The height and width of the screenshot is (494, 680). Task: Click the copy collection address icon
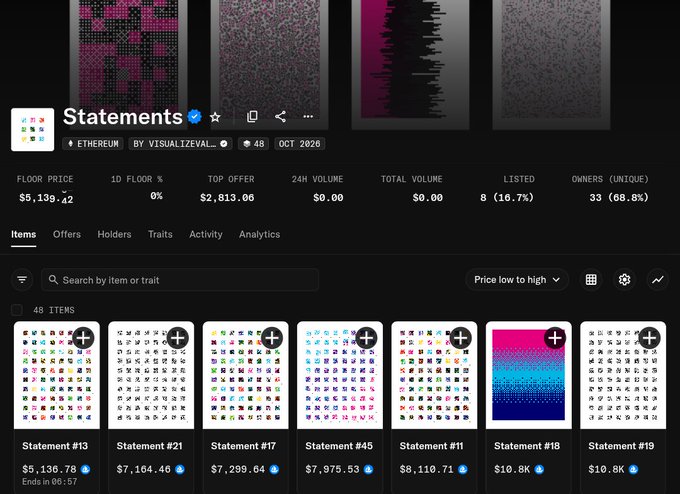click(252, 116)
